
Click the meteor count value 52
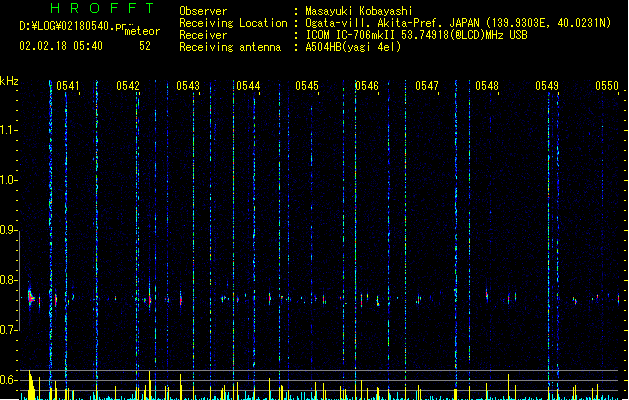pyautogui.click(x=145, y=46)
